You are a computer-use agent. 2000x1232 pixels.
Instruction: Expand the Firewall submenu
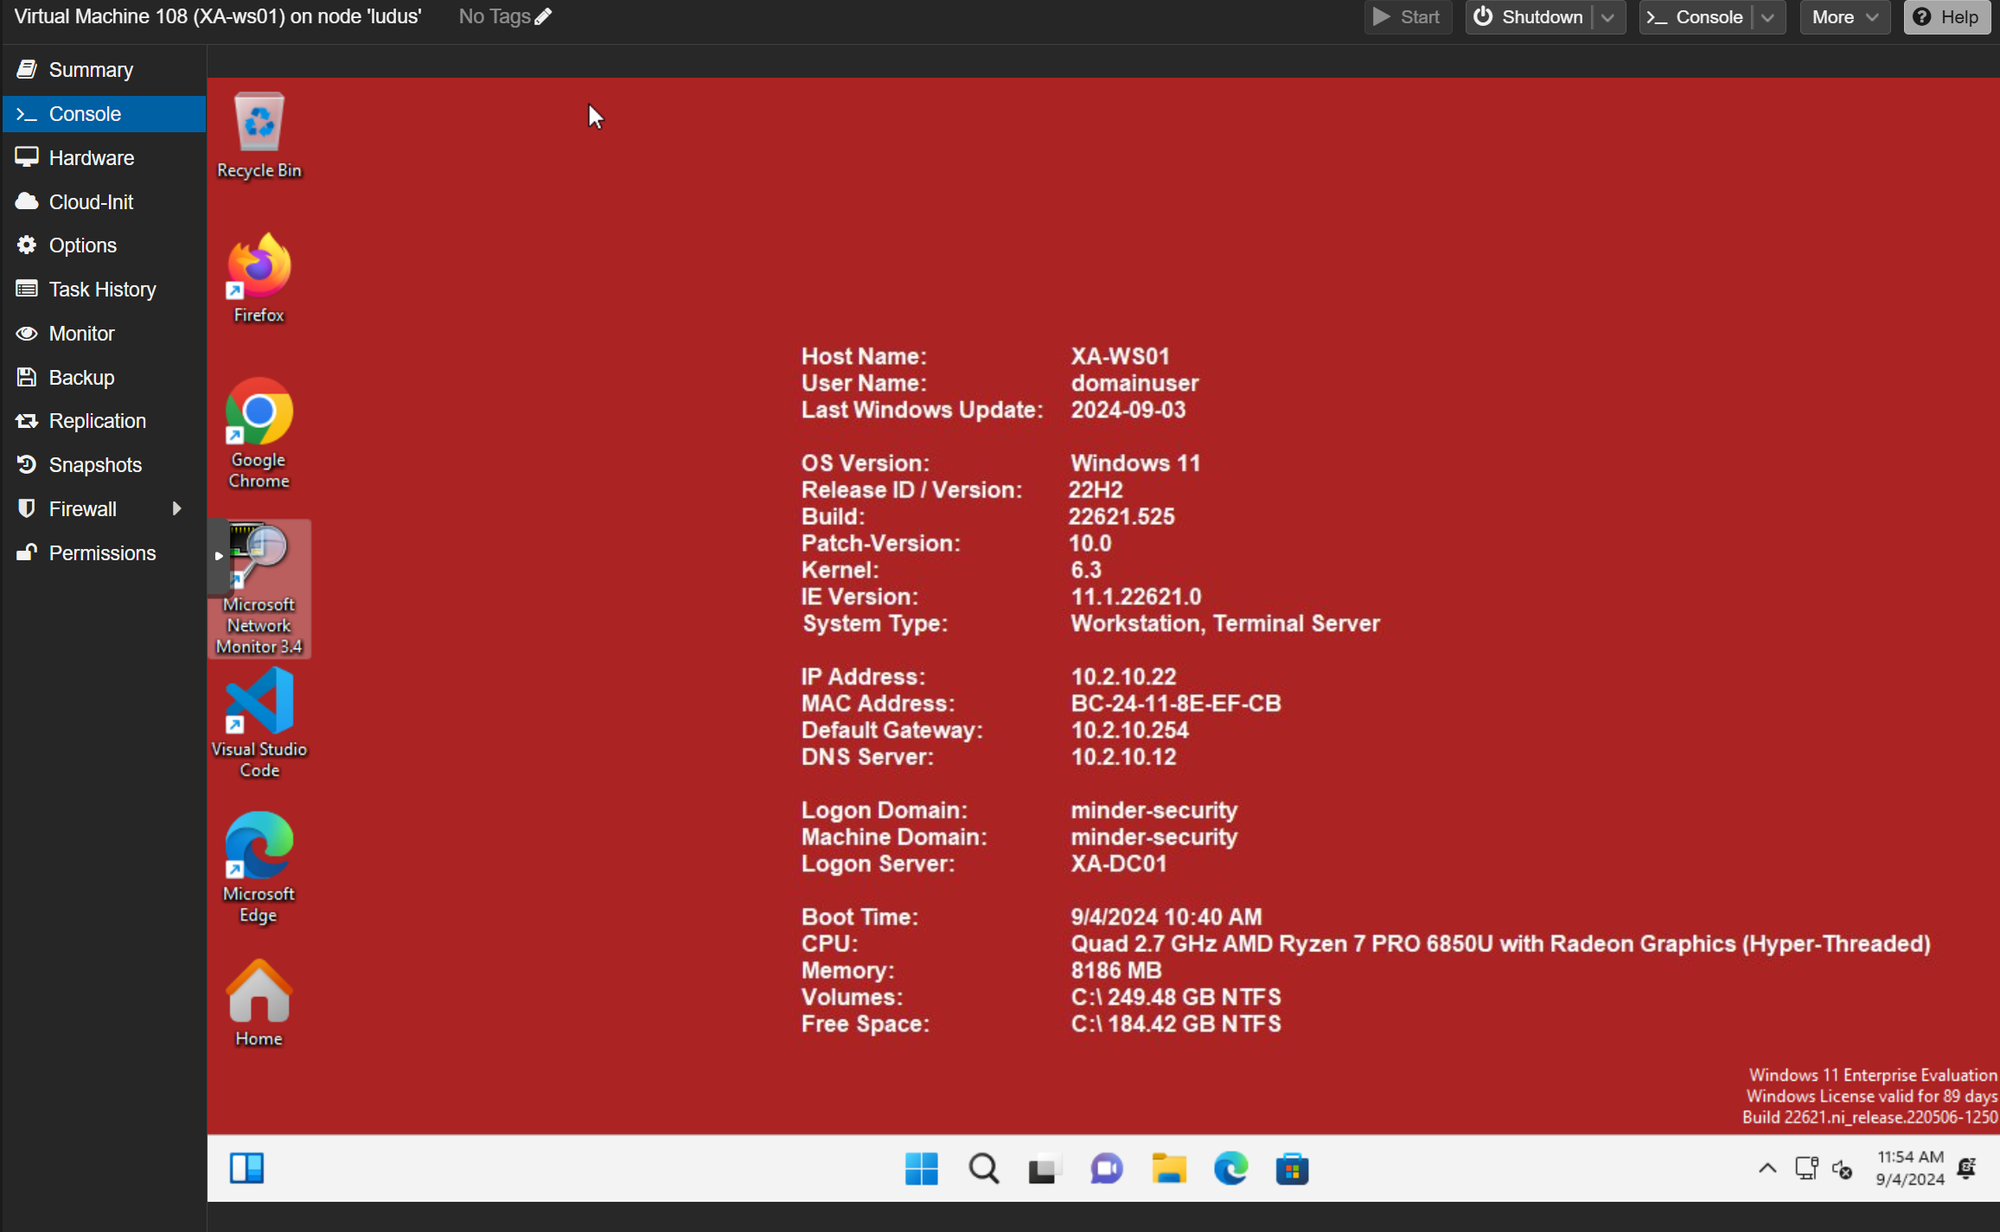177,509
